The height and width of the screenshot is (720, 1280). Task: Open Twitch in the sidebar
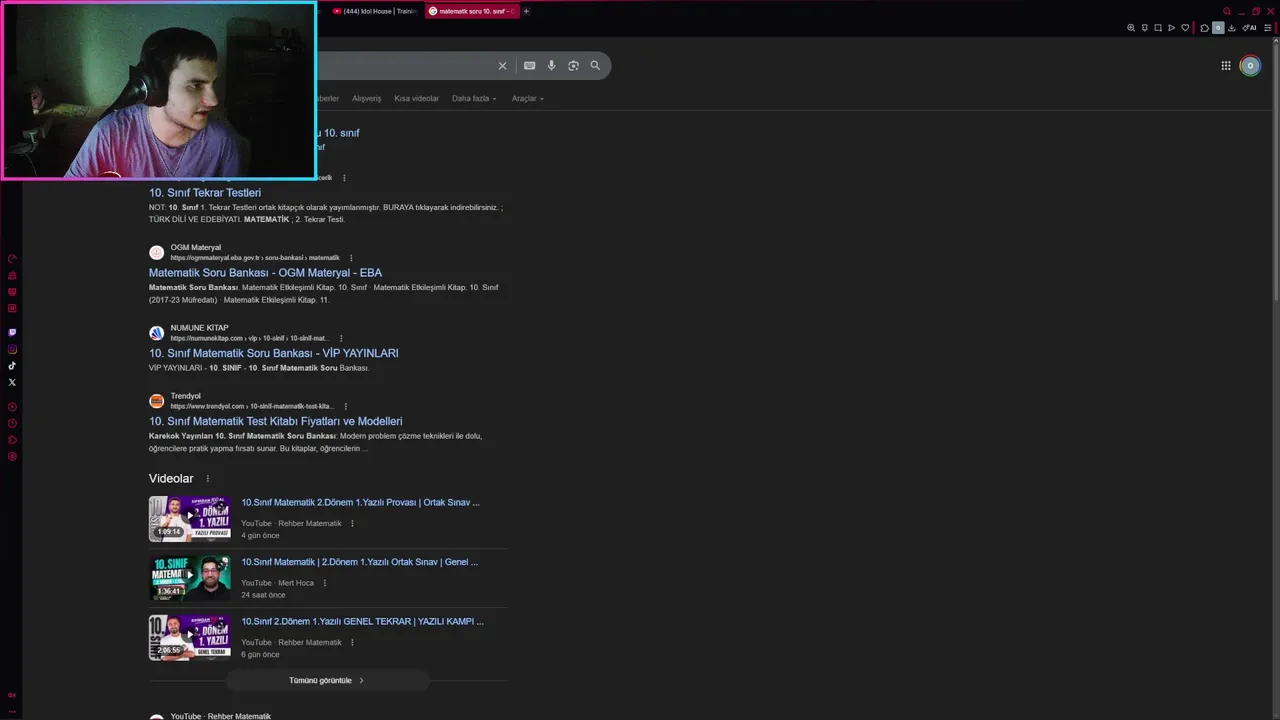pyautogui.click(x=12, y=332)
